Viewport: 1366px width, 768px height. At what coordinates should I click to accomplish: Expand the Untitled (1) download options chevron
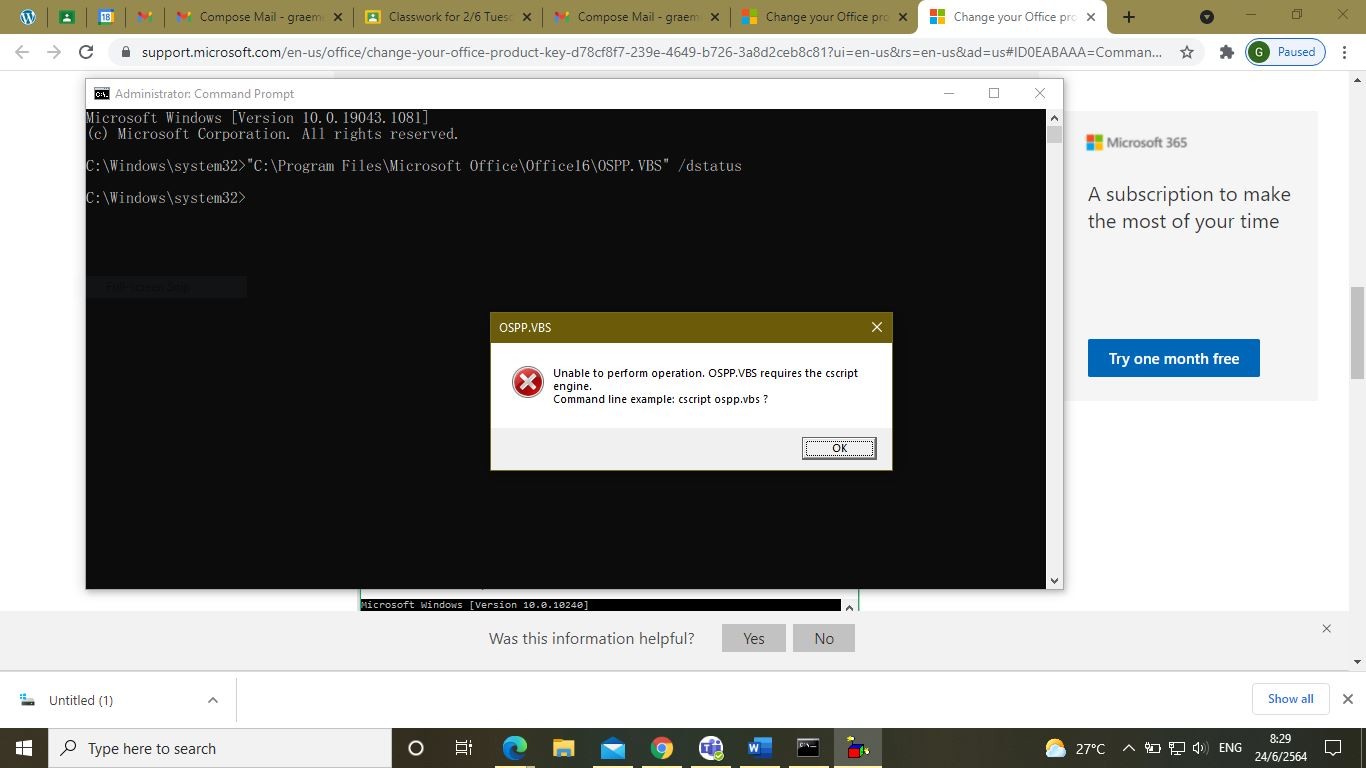212,700
